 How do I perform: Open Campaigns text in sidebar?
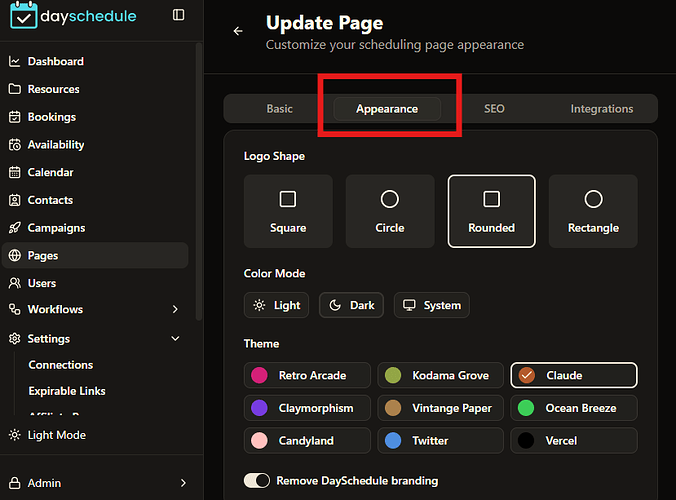56,228
